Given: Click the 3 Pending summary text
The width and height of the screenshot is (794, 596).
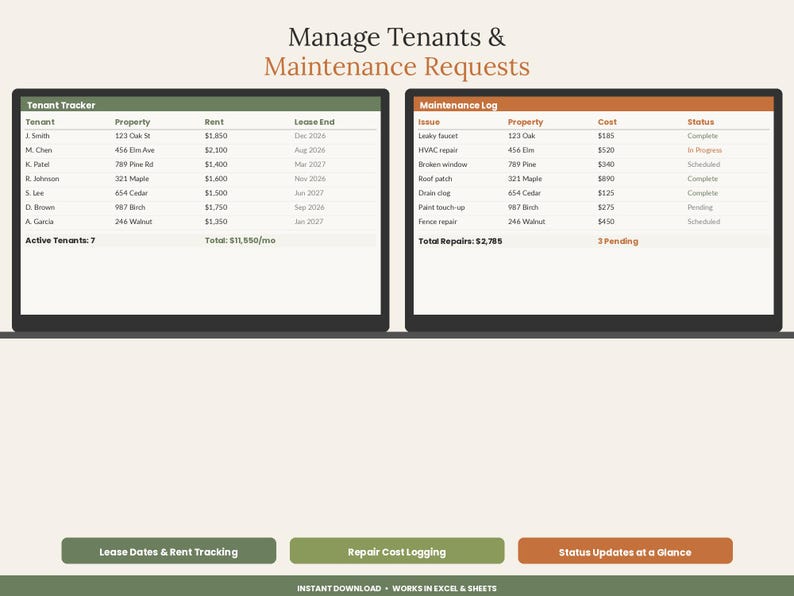Looking at the screenshot, I should coord(618,241).
